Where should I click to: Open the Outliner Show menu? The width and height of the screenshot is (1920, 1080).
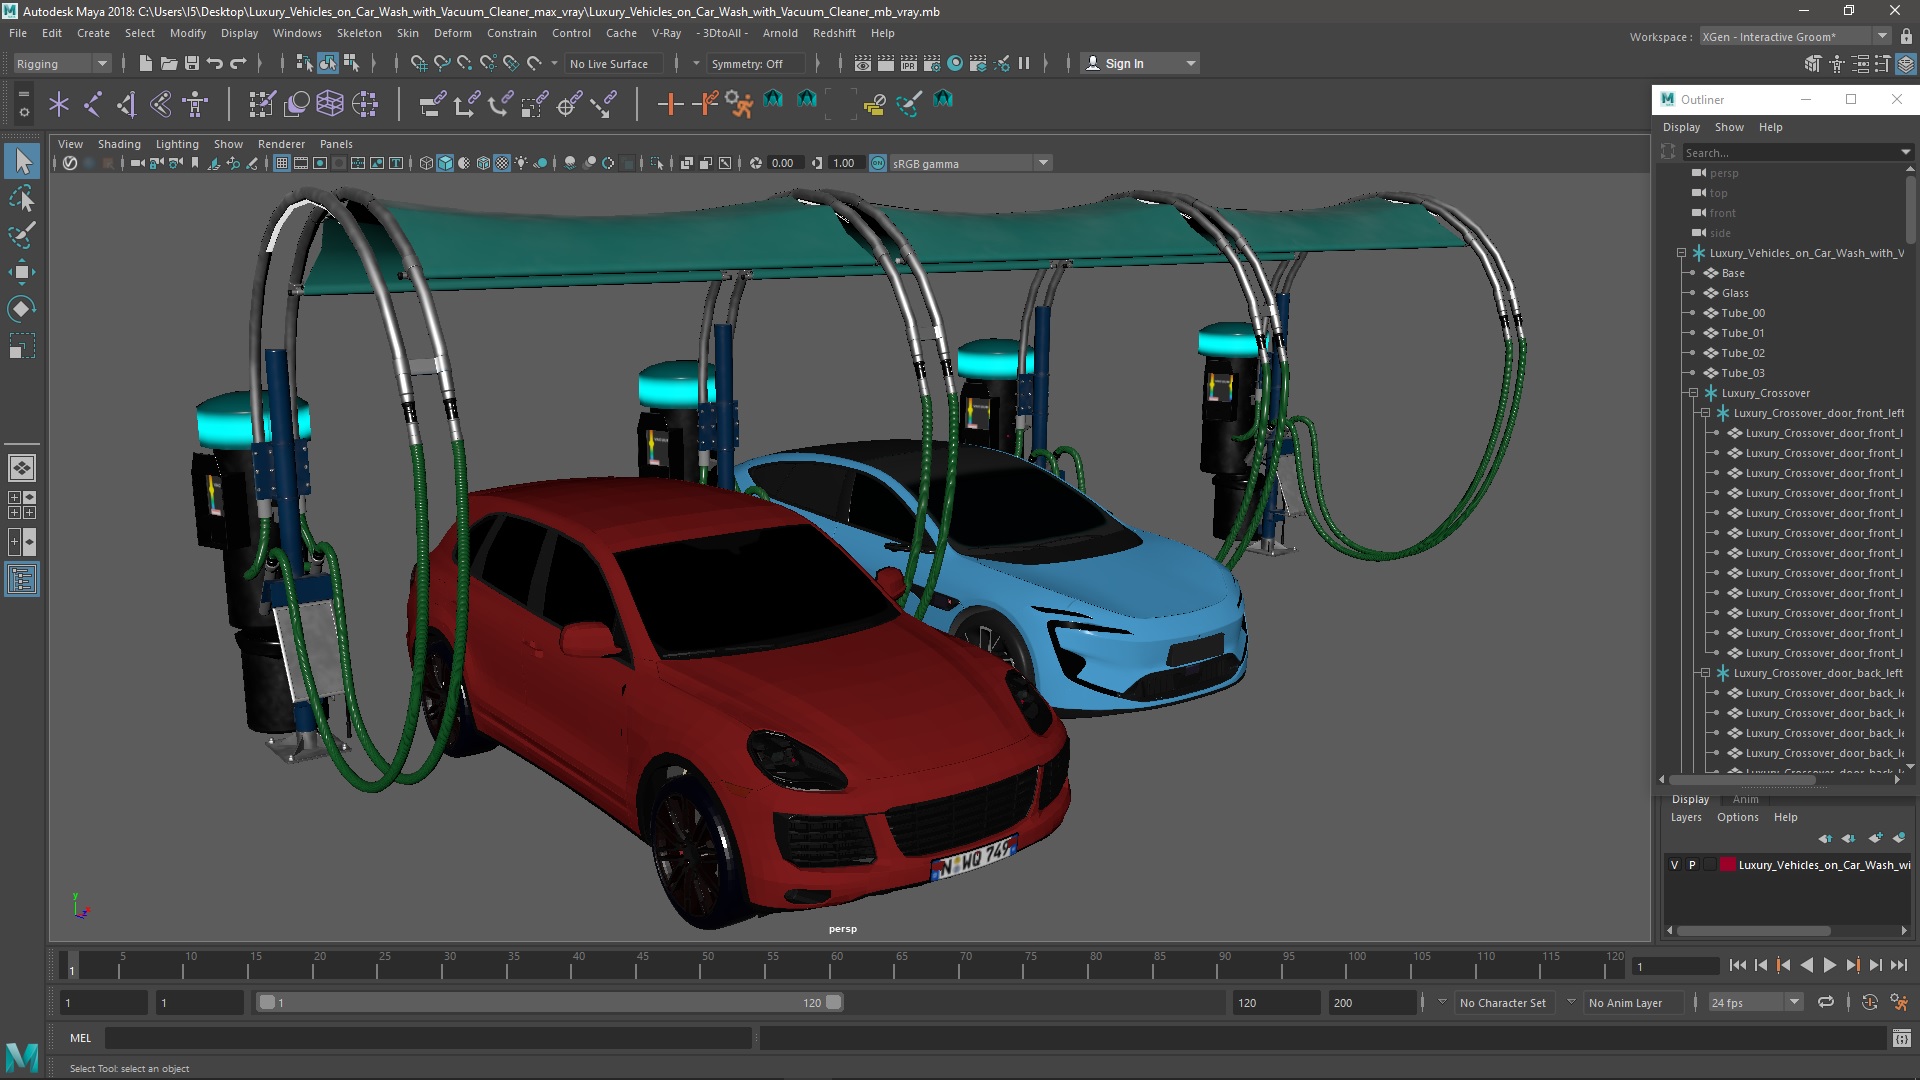[x=1729, y=127]
